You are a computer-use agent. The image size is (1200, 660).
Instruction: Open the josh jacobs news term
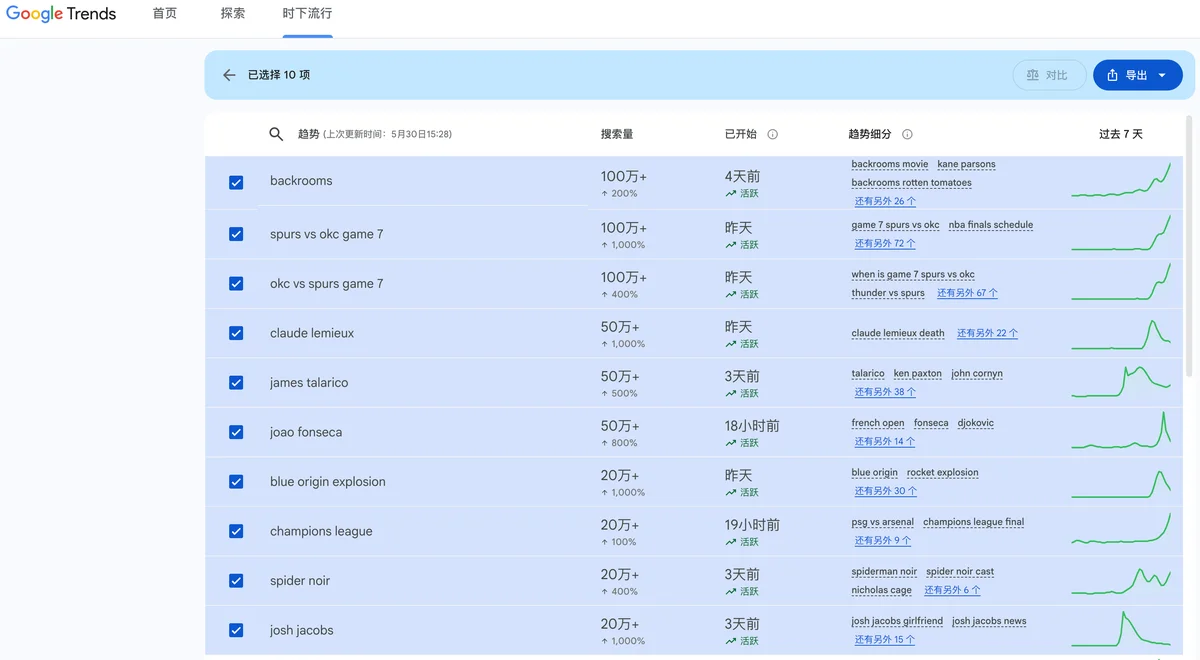point(989,621)
